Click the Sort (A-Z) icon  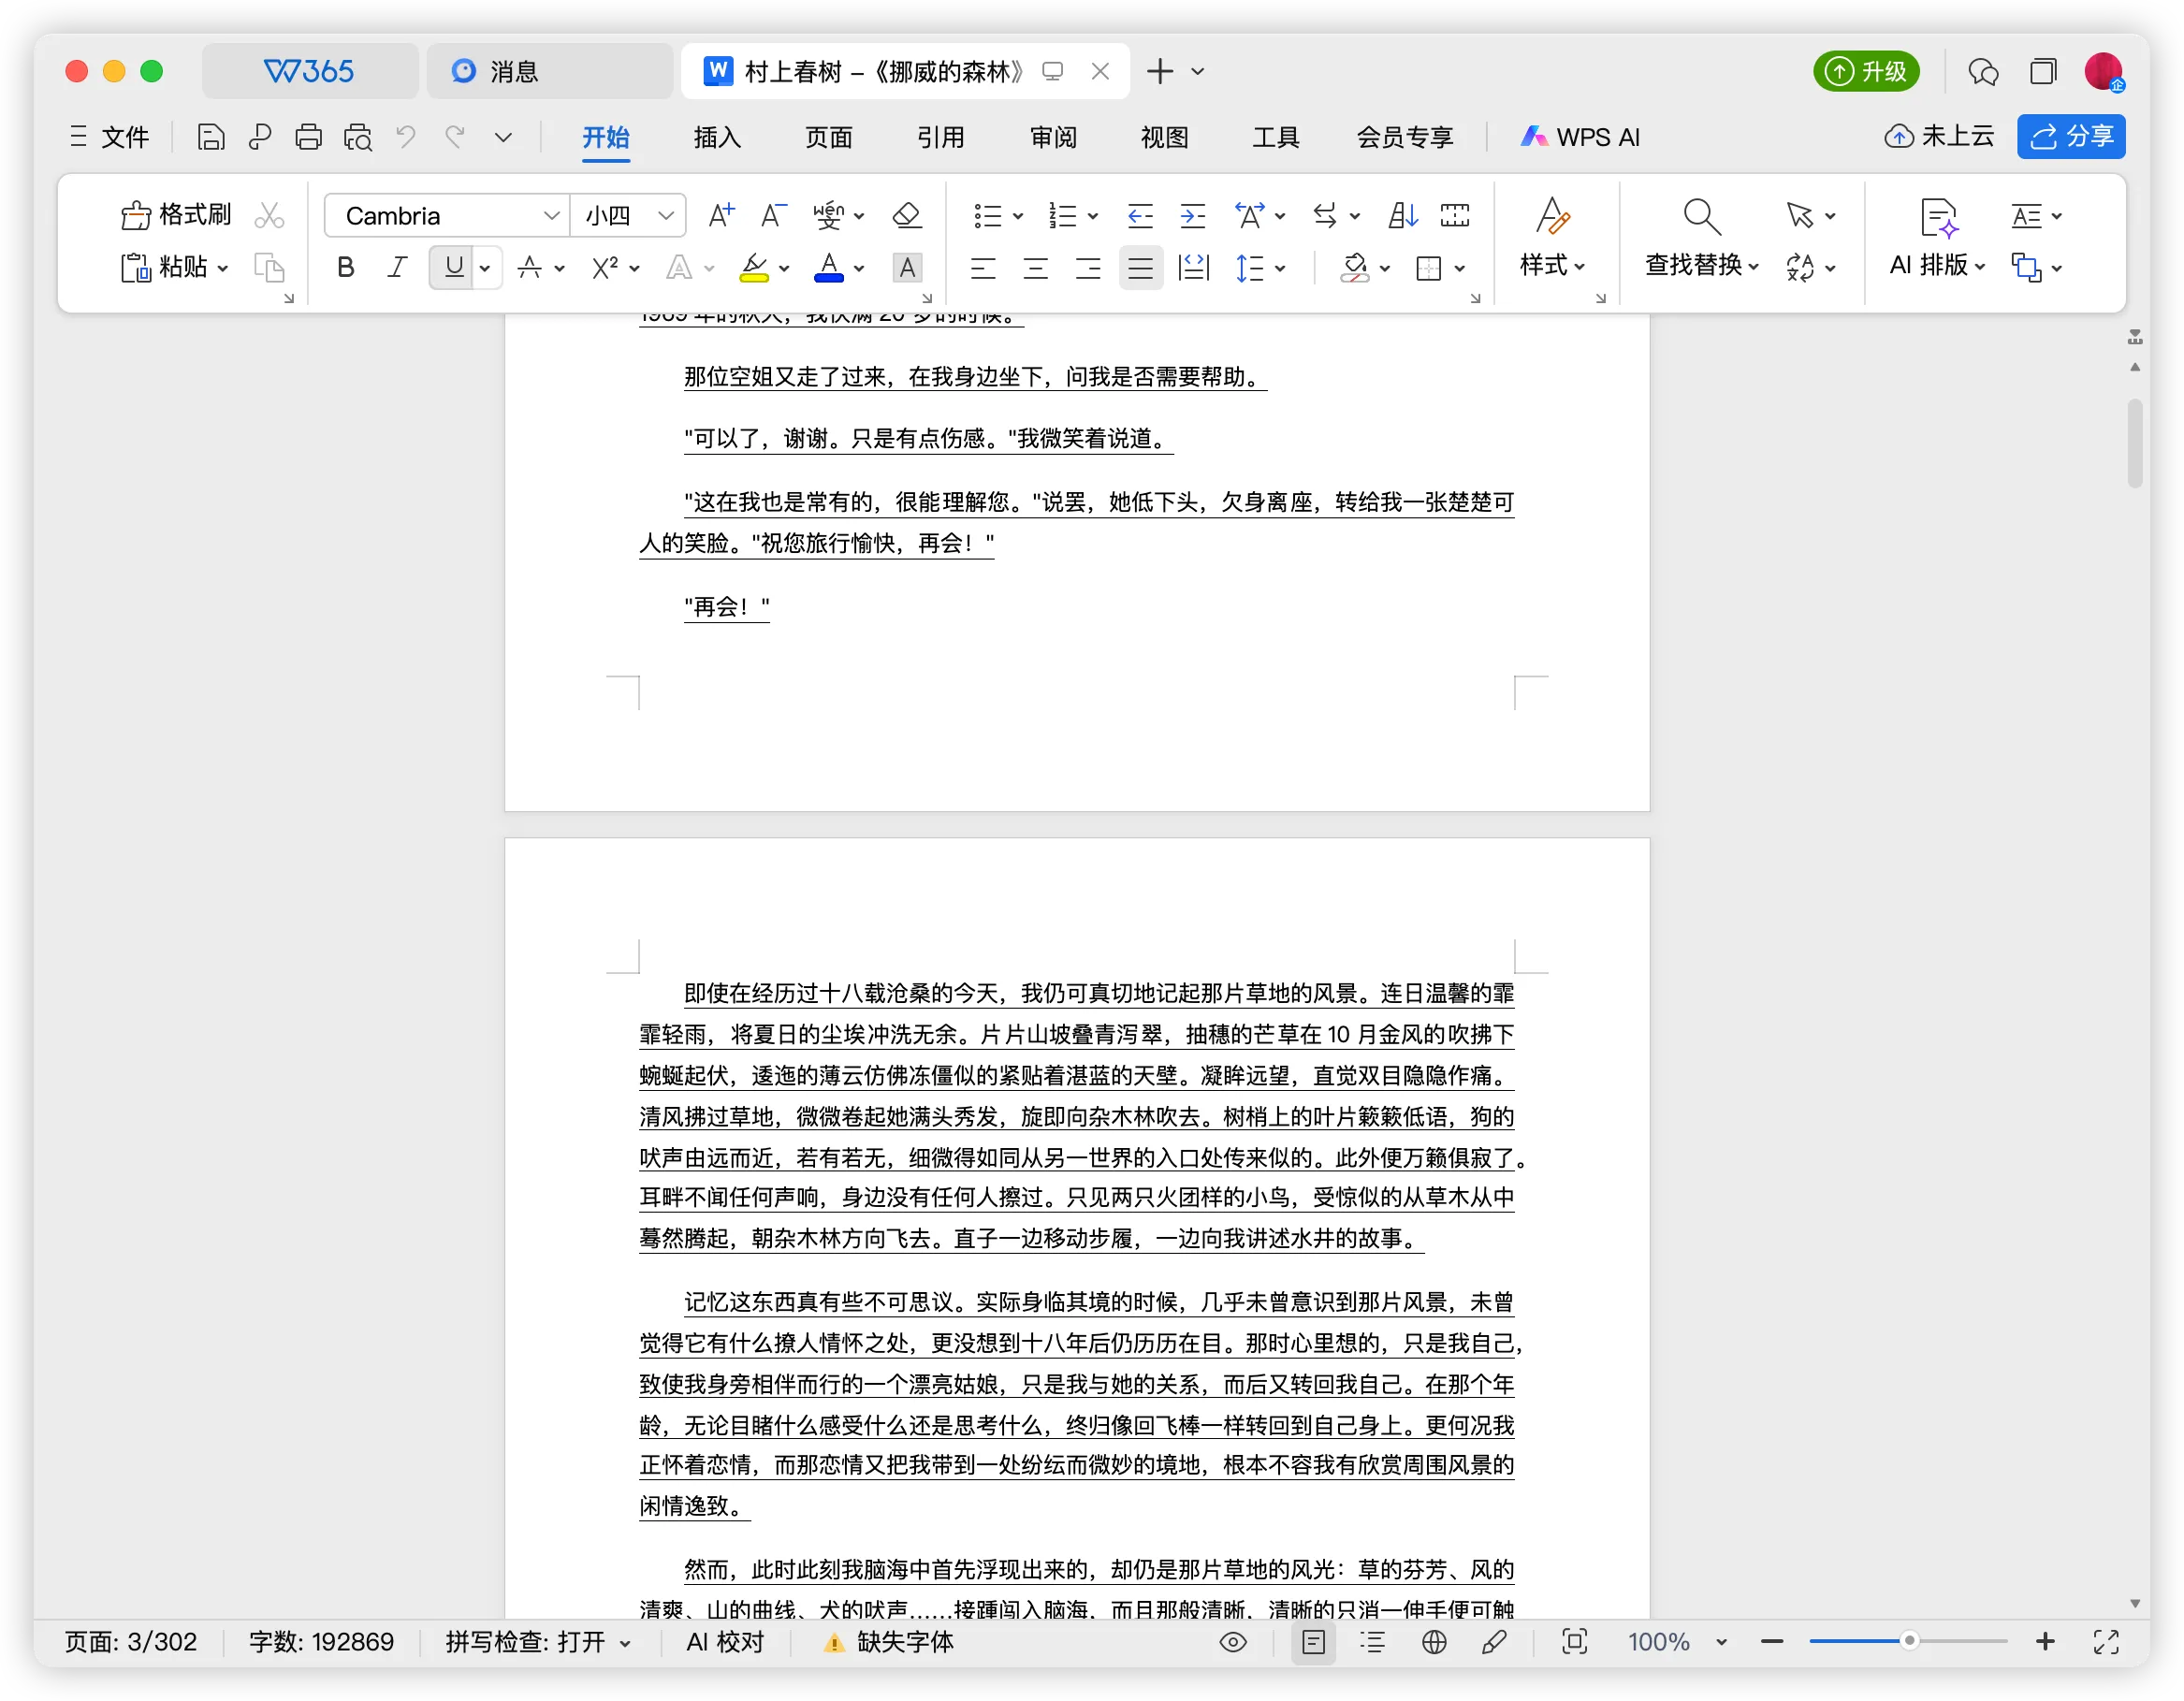click(1403, 215)
